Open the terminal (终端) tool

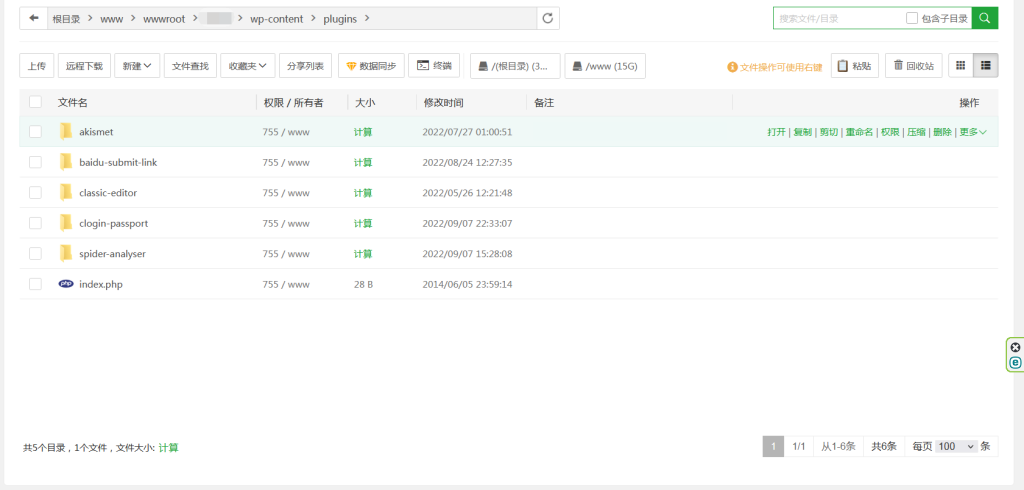(434, 66)
